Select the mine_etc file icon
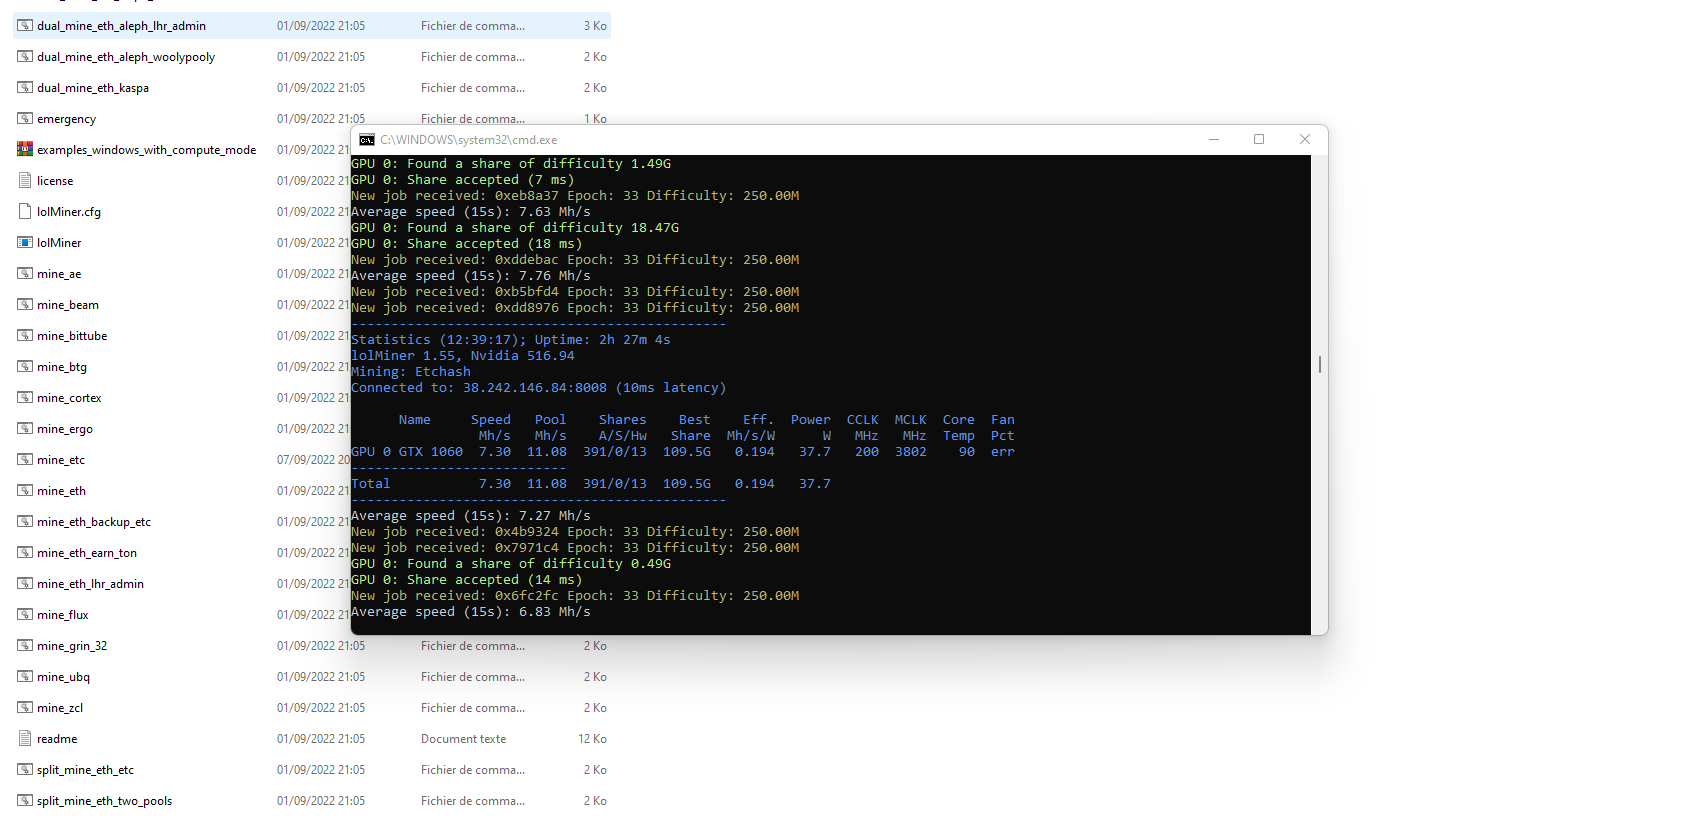The height and width of the screenshot is (837, 1689). point(25,460)
